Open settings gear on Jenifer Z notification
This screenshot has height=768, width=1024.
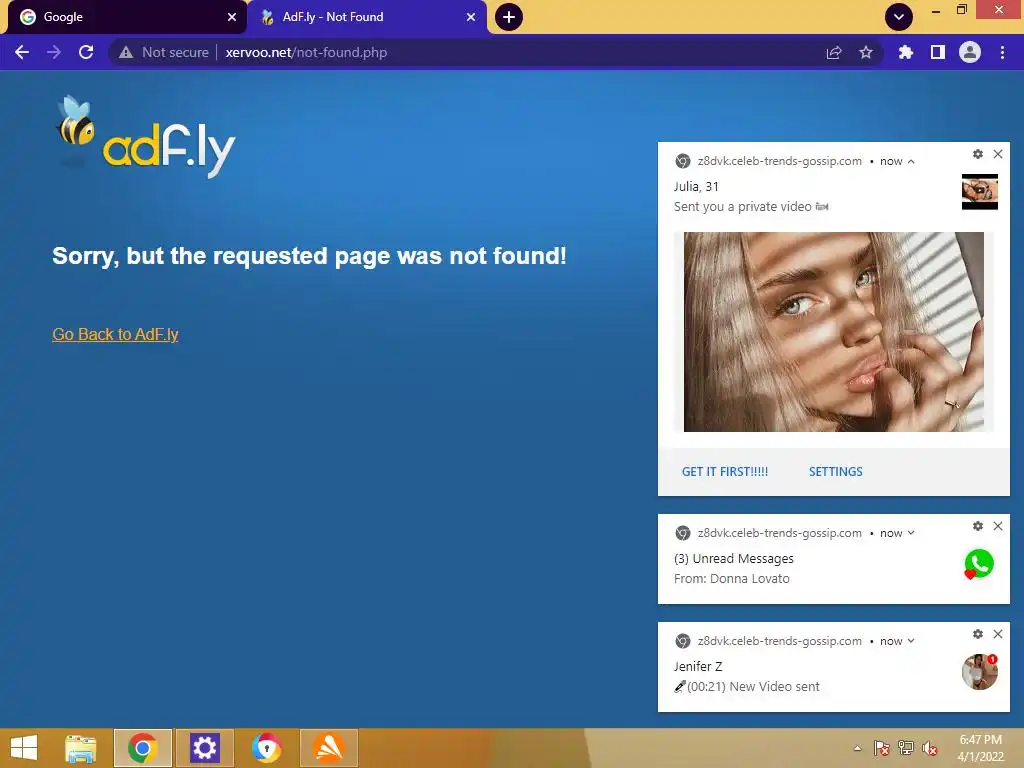click(x=978, y=633)
